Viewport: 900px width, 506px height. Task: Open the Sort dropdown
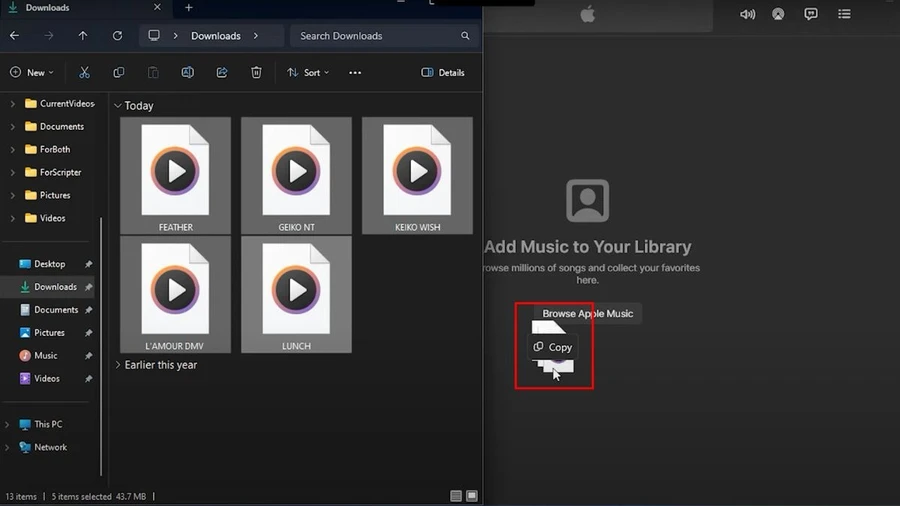[308, 72]
